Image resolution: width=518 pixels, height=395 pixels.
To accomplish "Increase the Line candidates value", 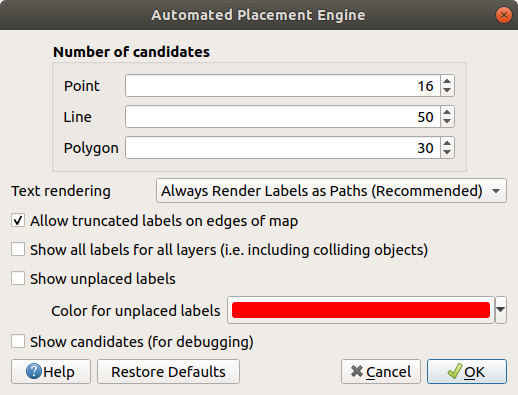I will pos(447,112).
